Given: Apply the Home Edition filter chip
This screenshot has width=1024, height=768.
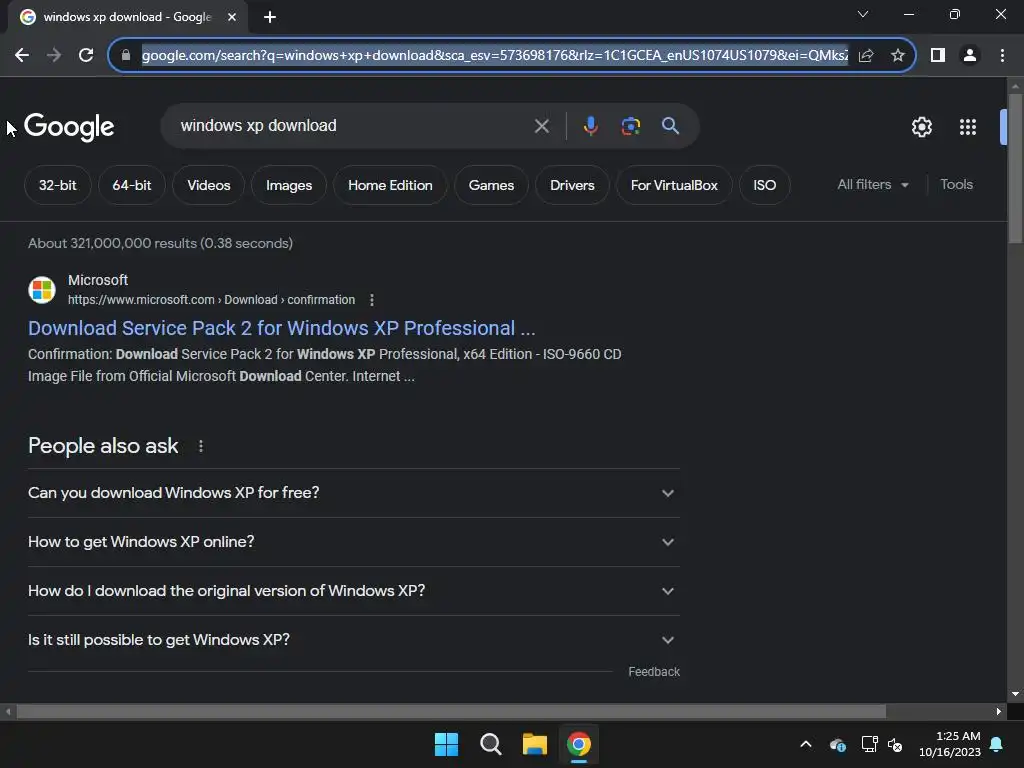Looking at the screenshot, I should 390,185.
